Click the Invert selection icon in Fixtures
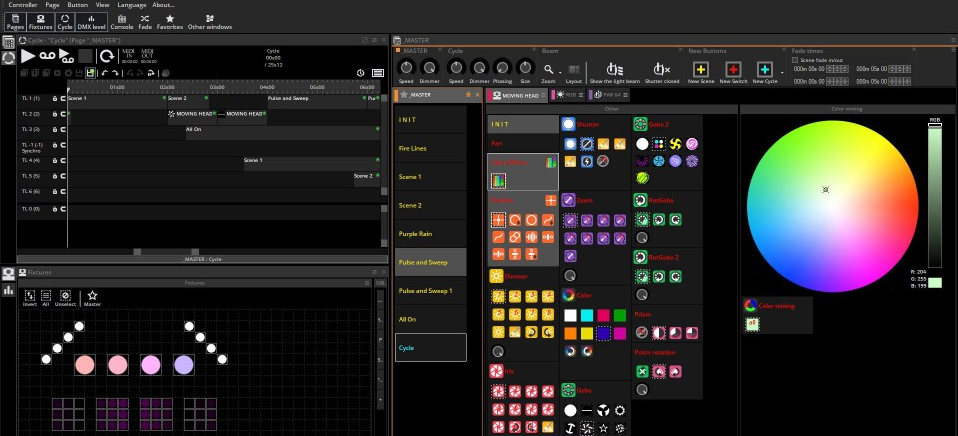The image size is (958, 436). click(x=28, y=296)
